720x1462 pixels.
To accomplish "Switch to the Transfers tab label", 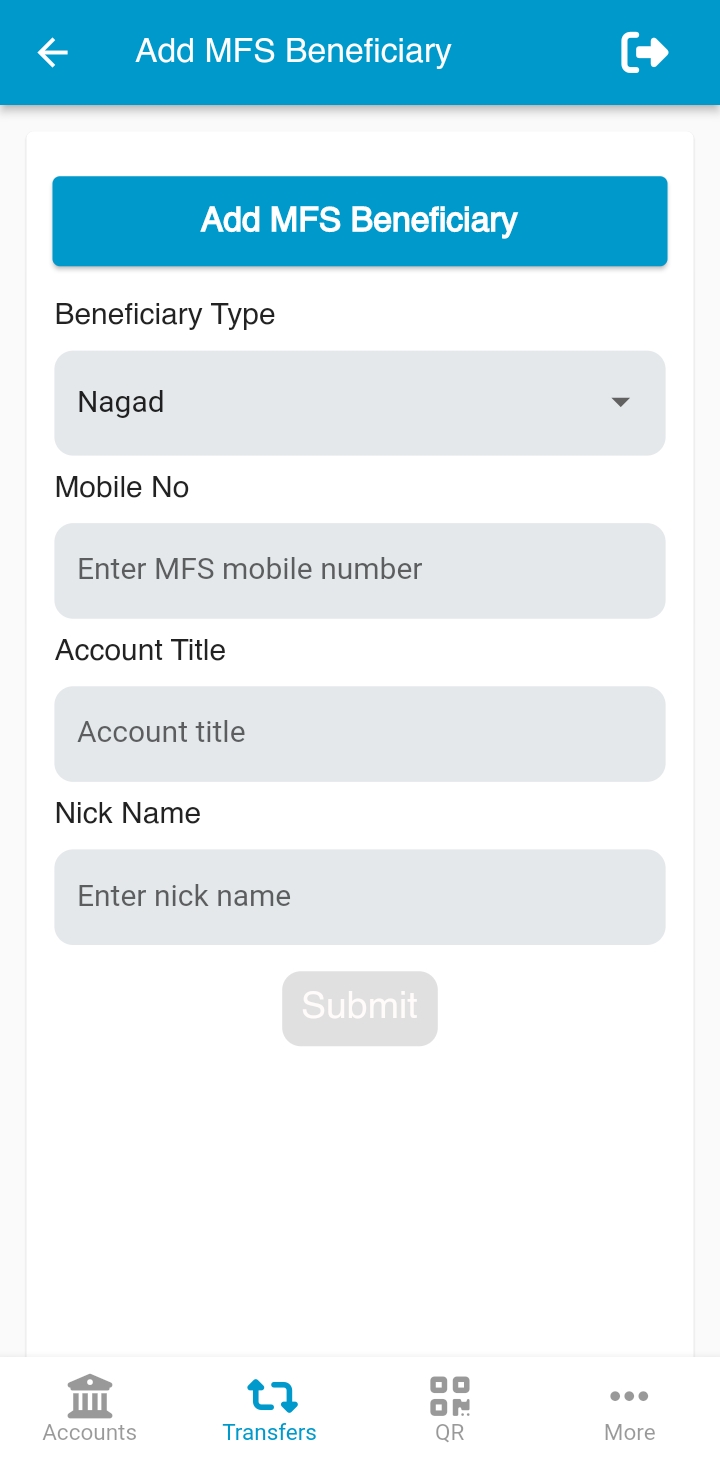I will pyautogui.click(x=270, y=1432).
